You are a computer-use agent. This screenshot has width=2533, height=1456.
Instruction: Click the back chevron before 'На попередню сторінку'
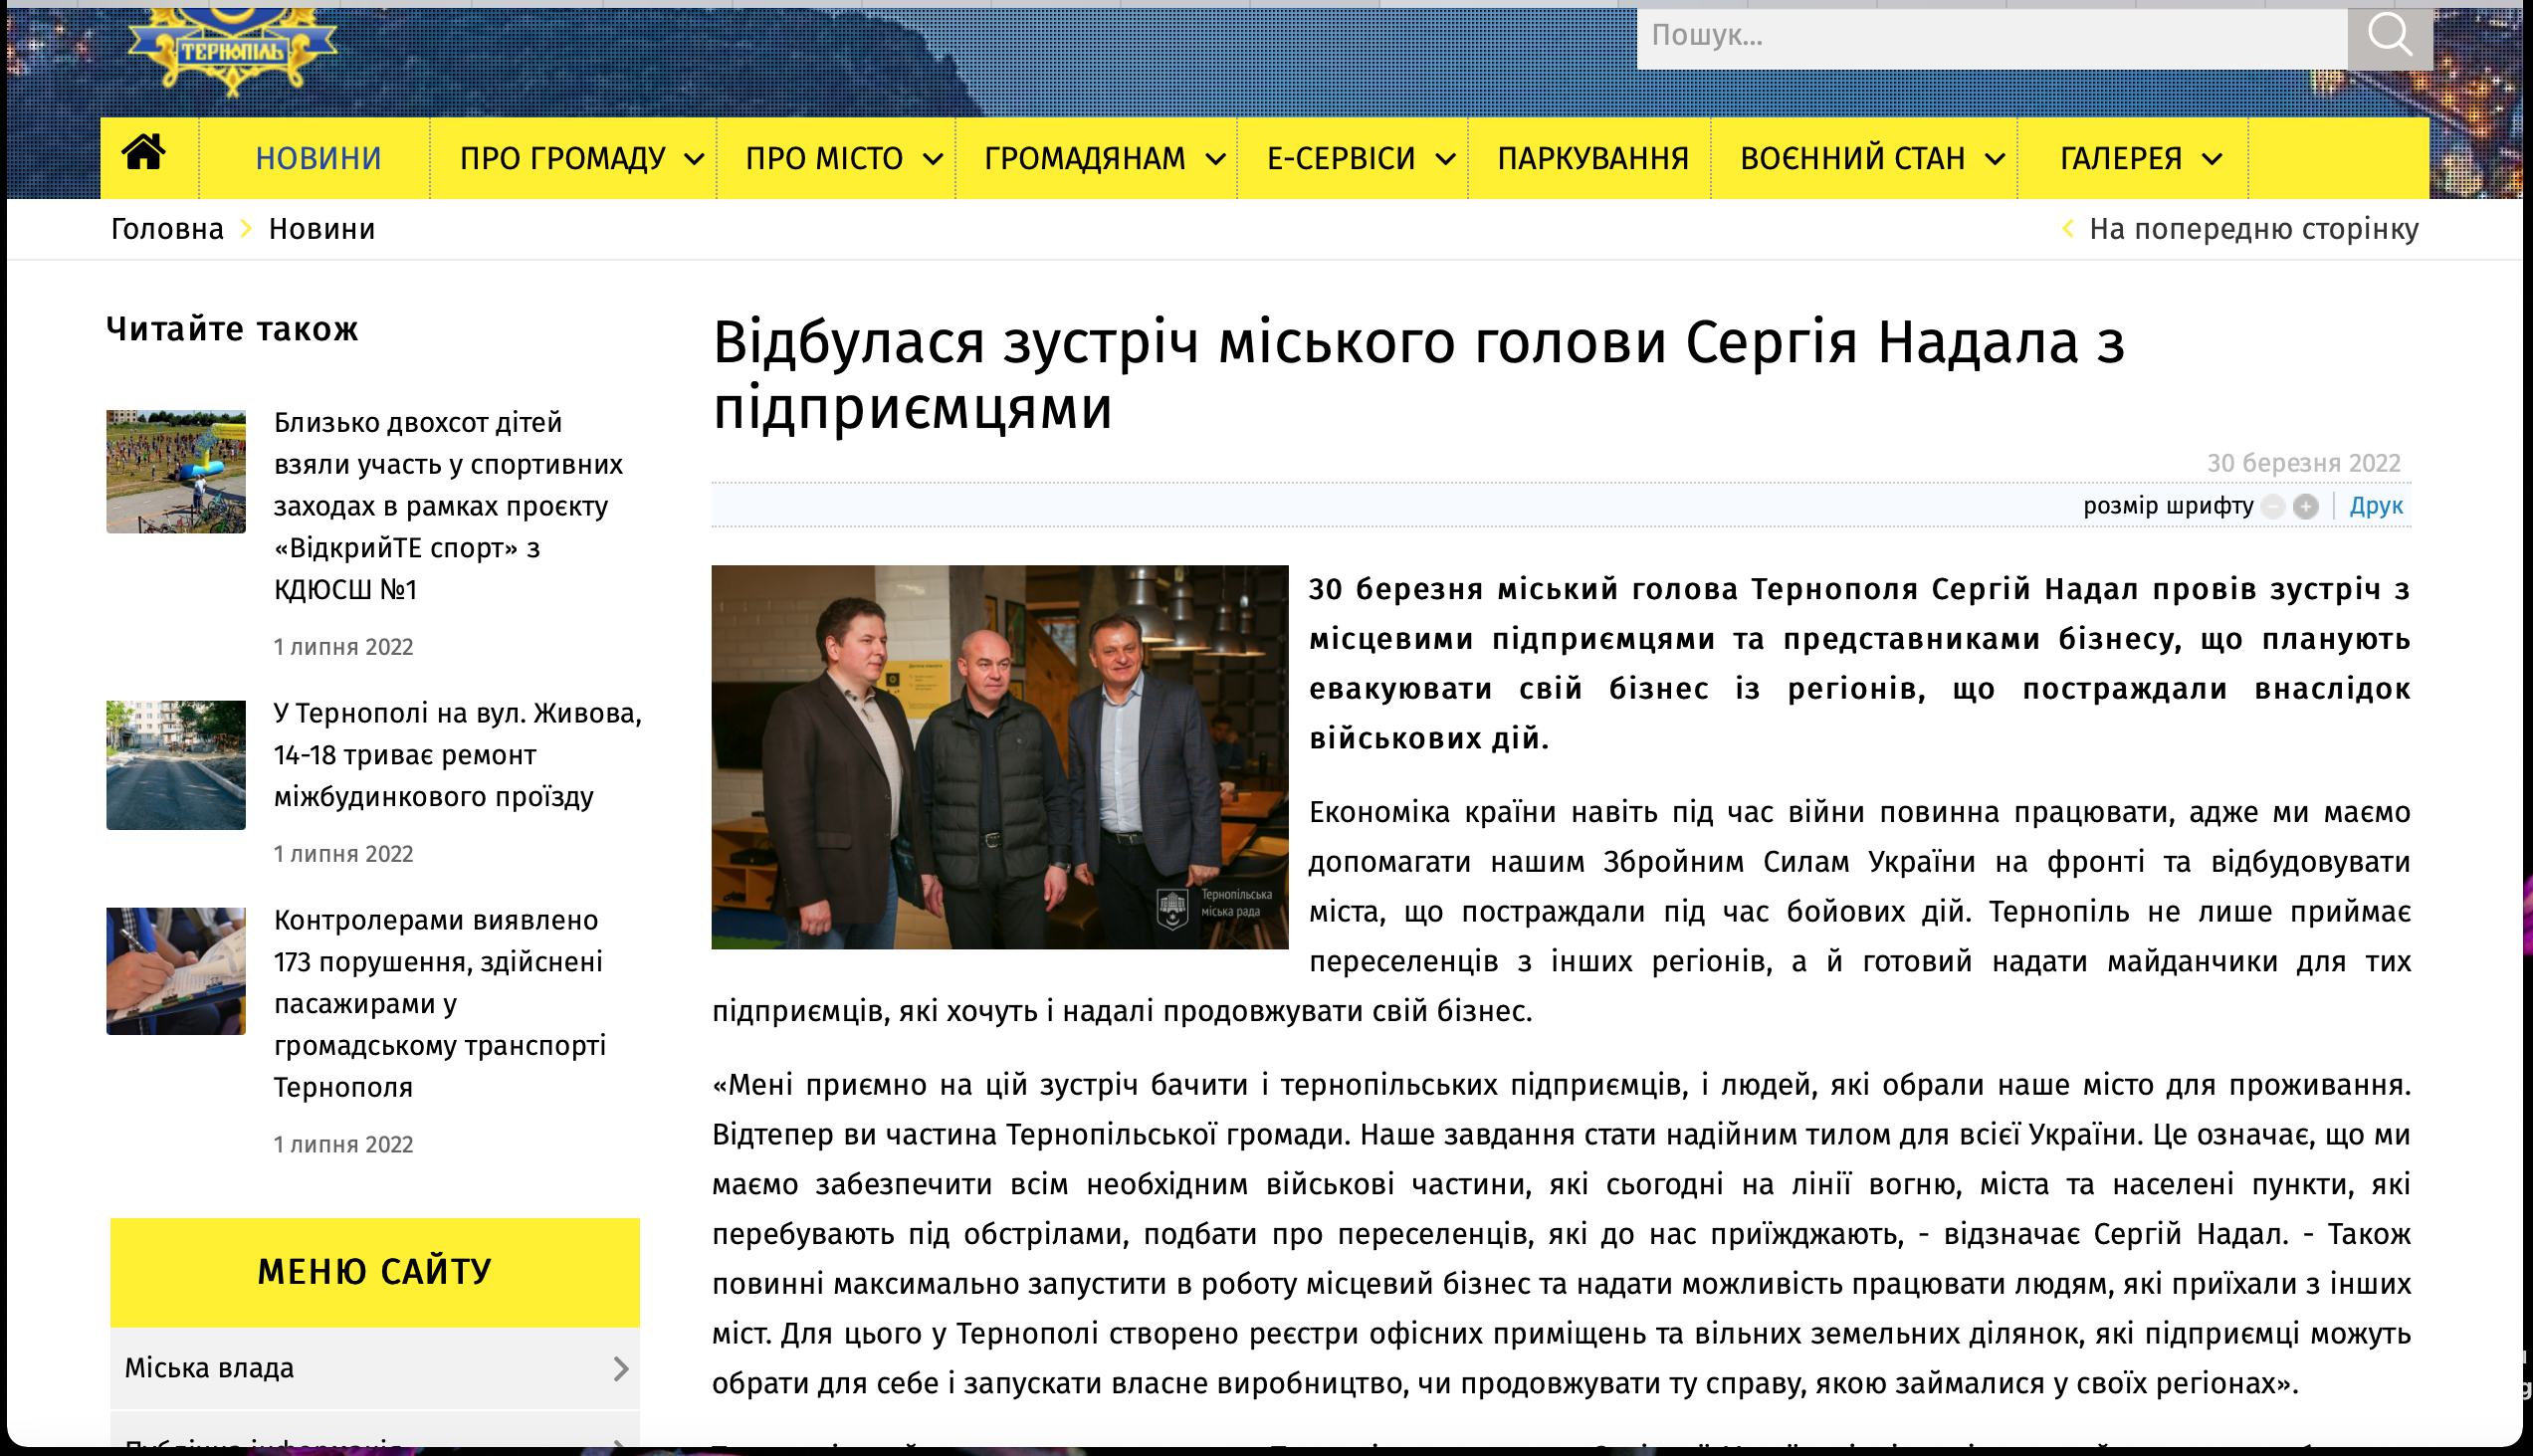pyautogui.click(x=2068, y=229)
